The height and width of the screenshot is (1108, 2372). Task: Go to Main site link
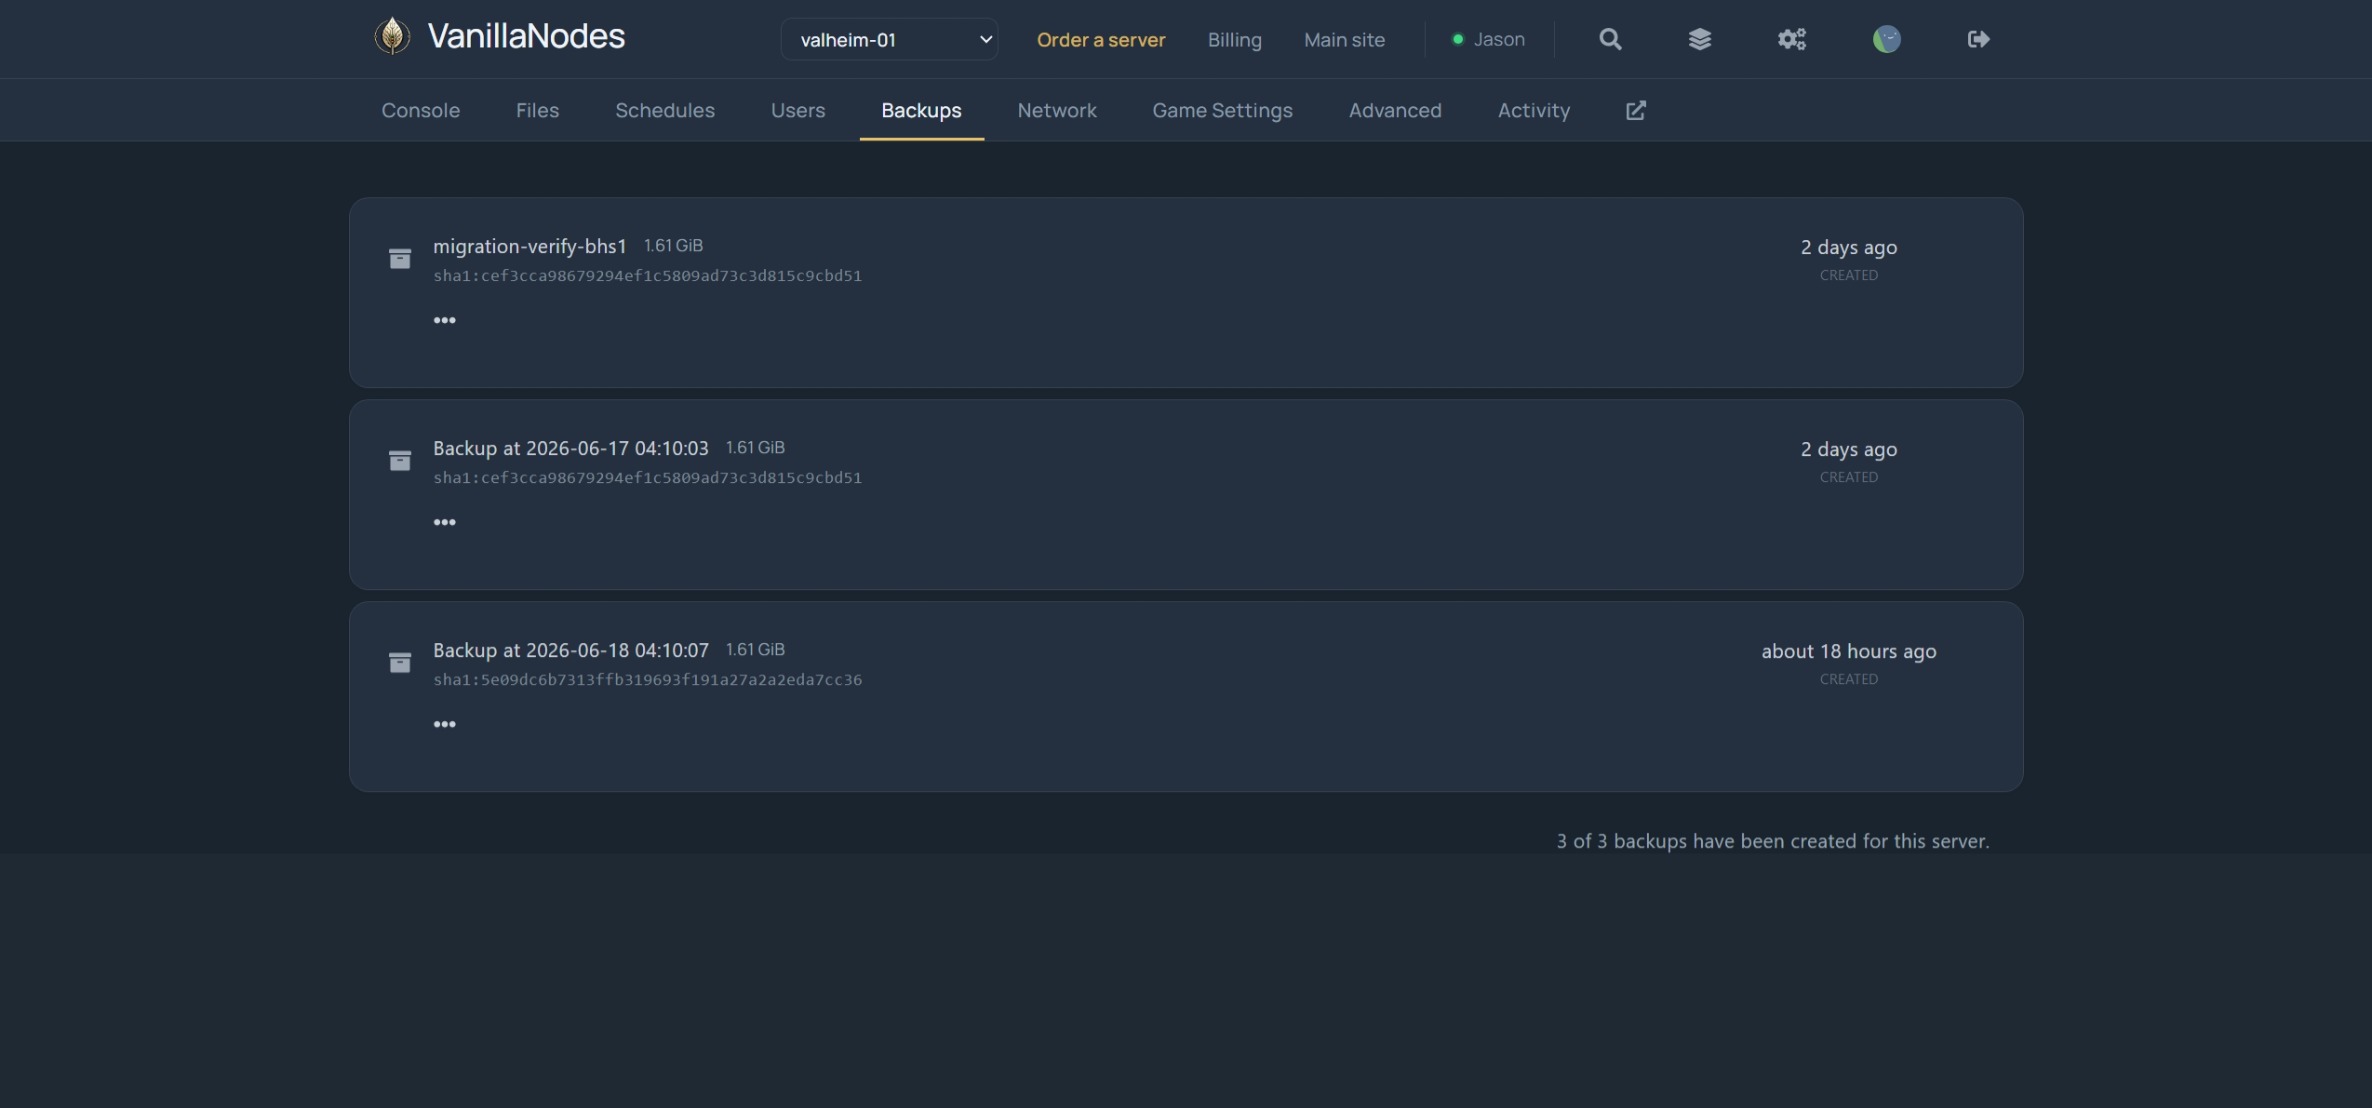(1345, 39)
